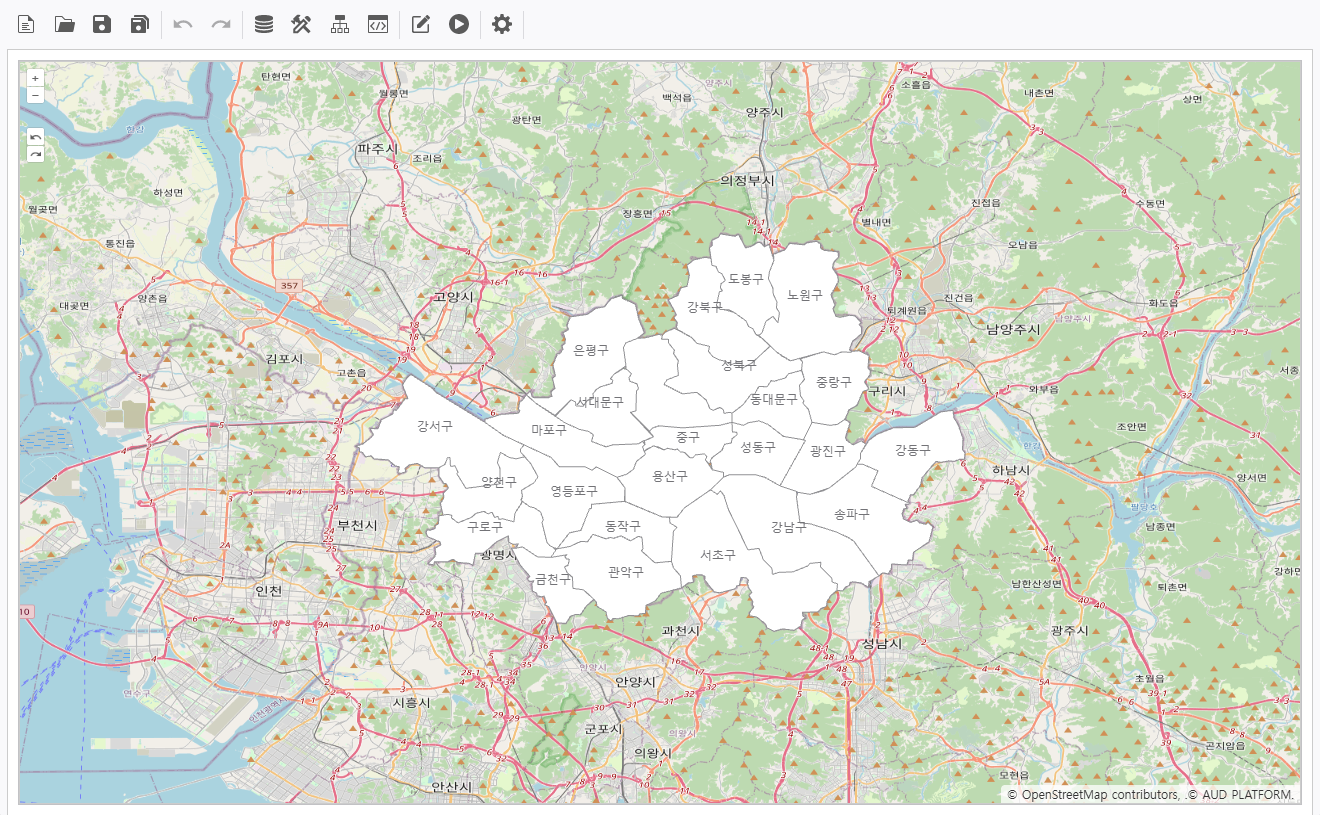
Task: Open the code script editor icon
Action: click(377, 24)
